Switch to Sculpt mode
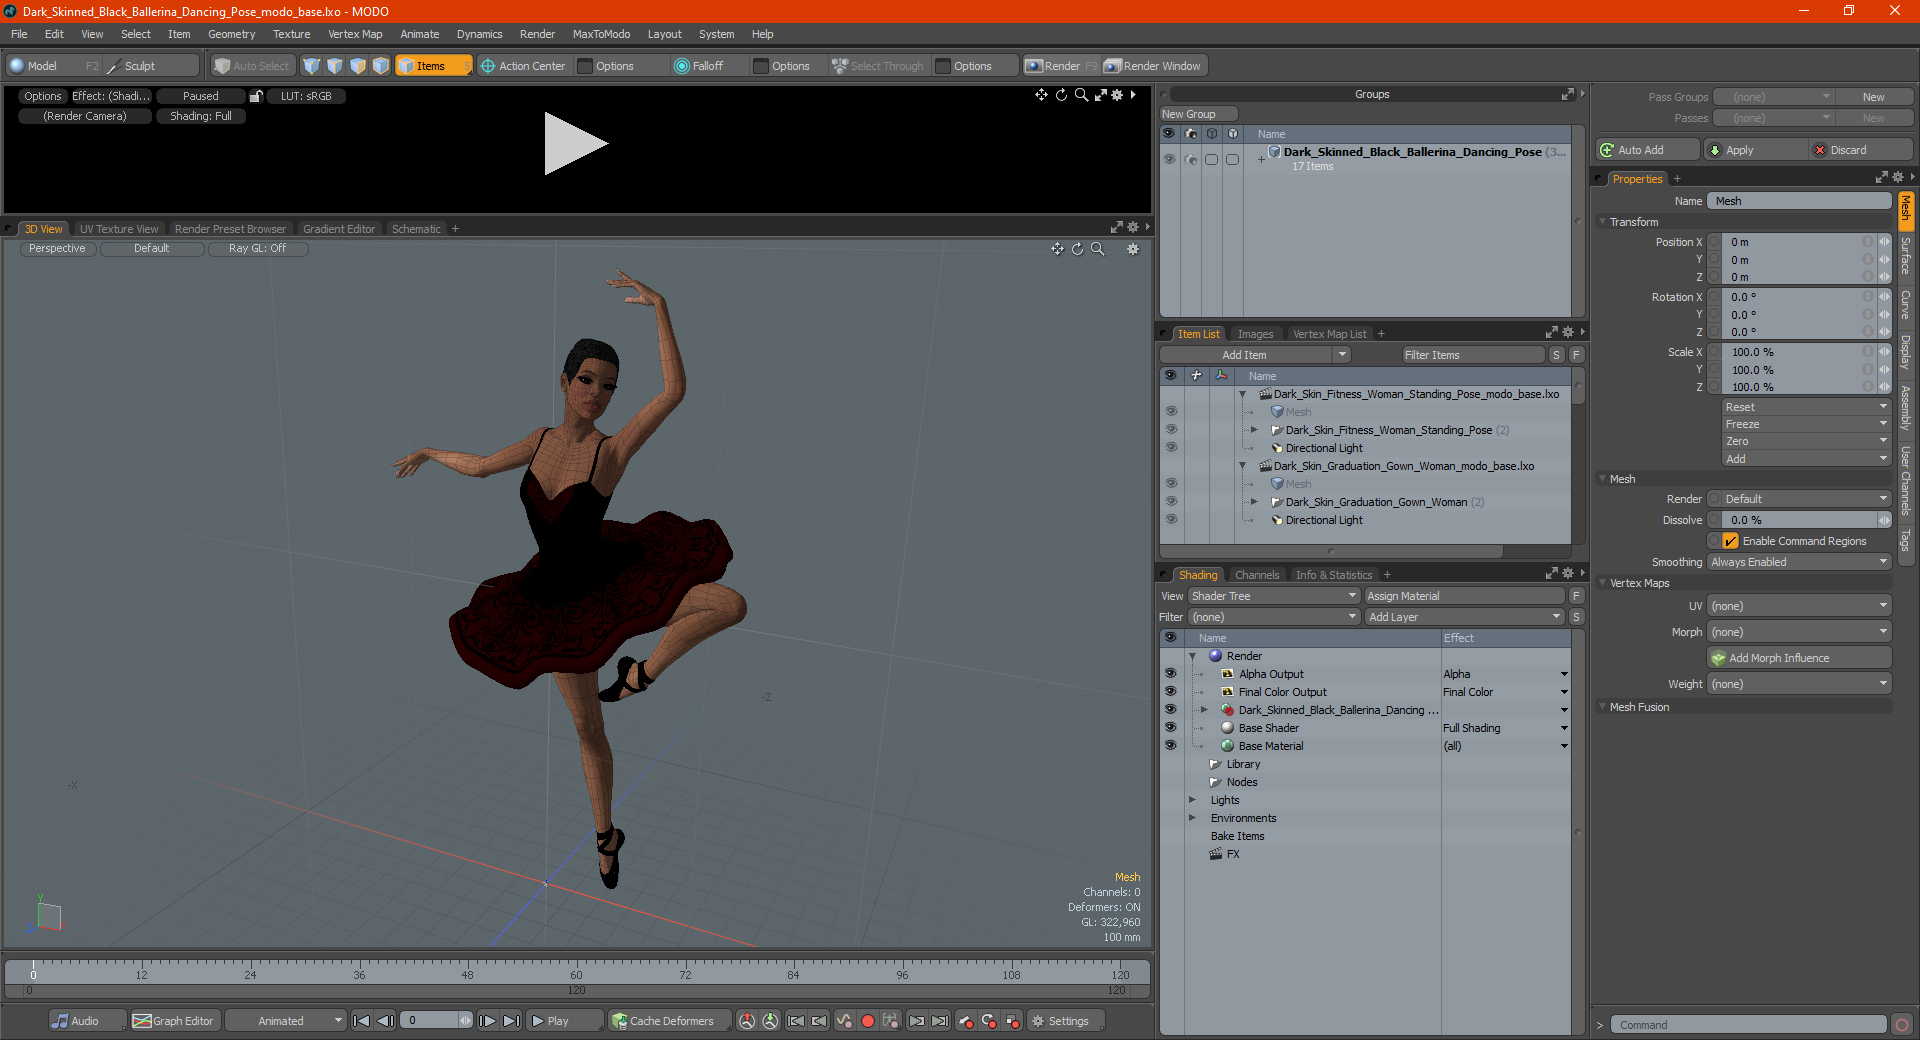 [151, 66]
